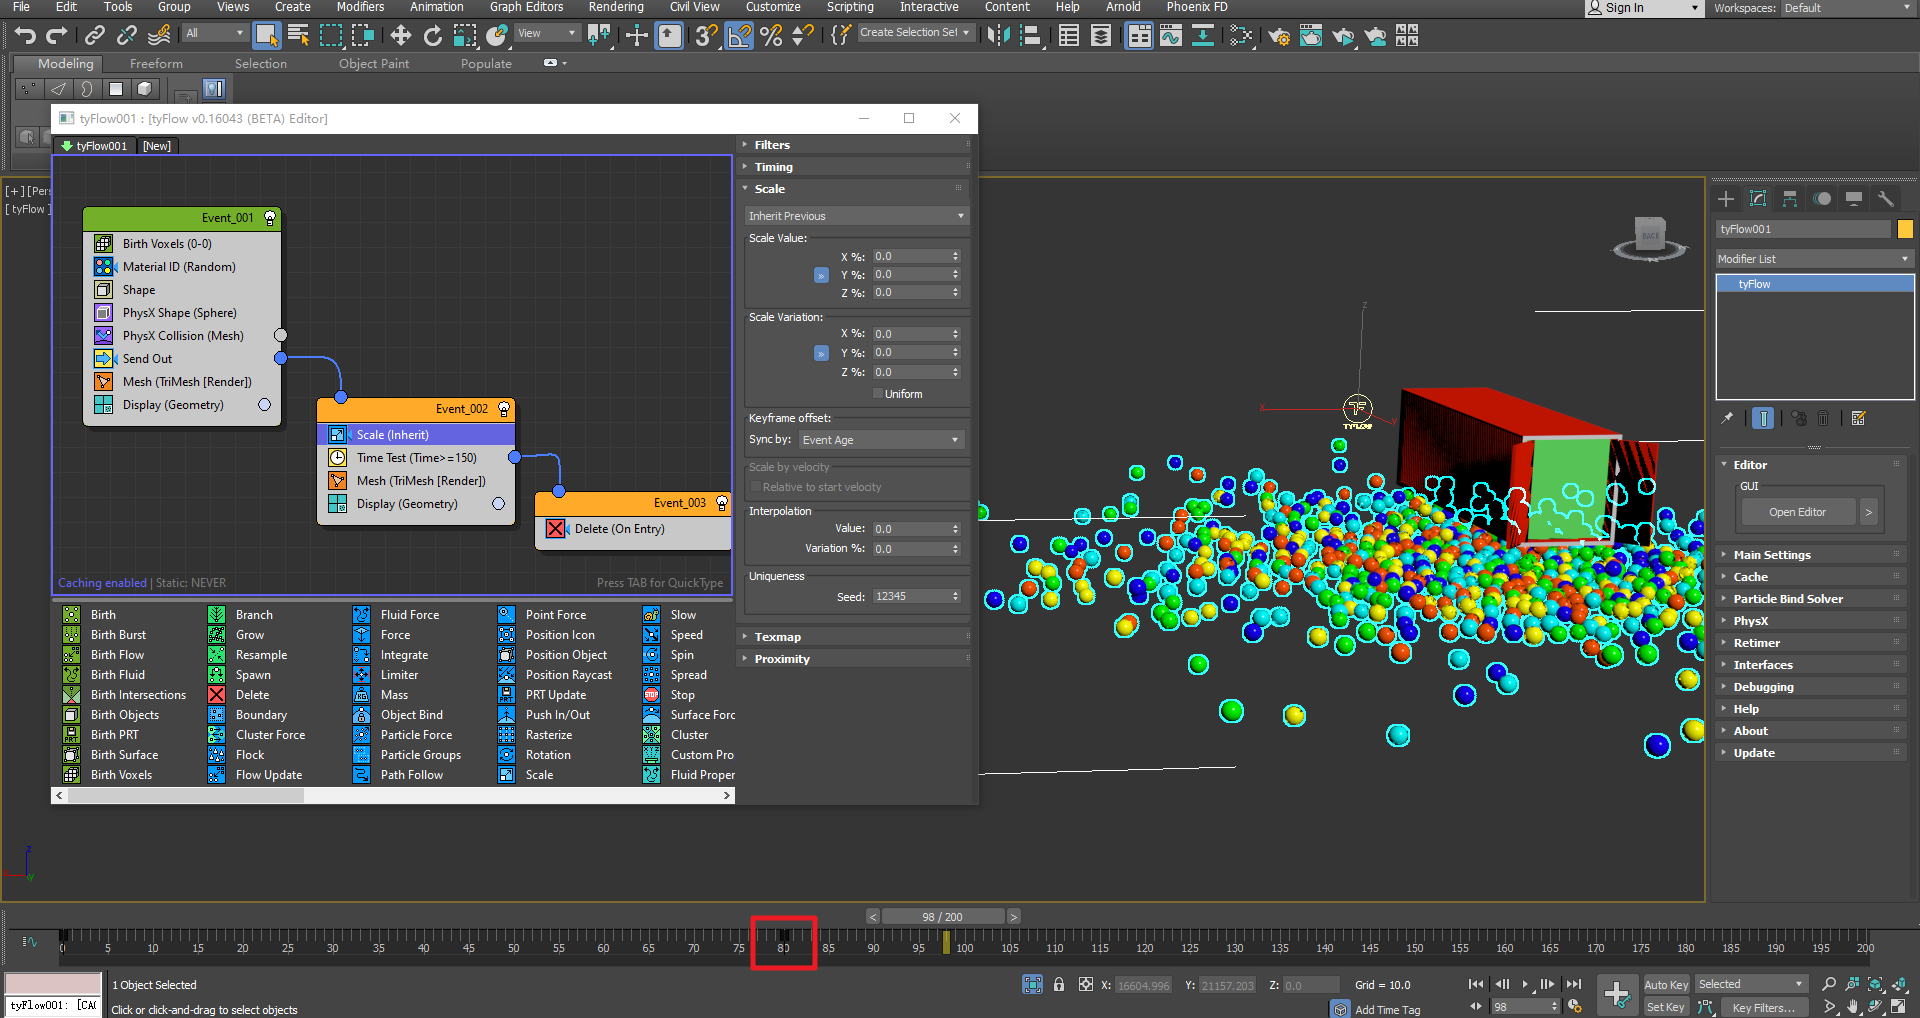Switch to the Freeform ribbon tab

[x=156, y=64]
